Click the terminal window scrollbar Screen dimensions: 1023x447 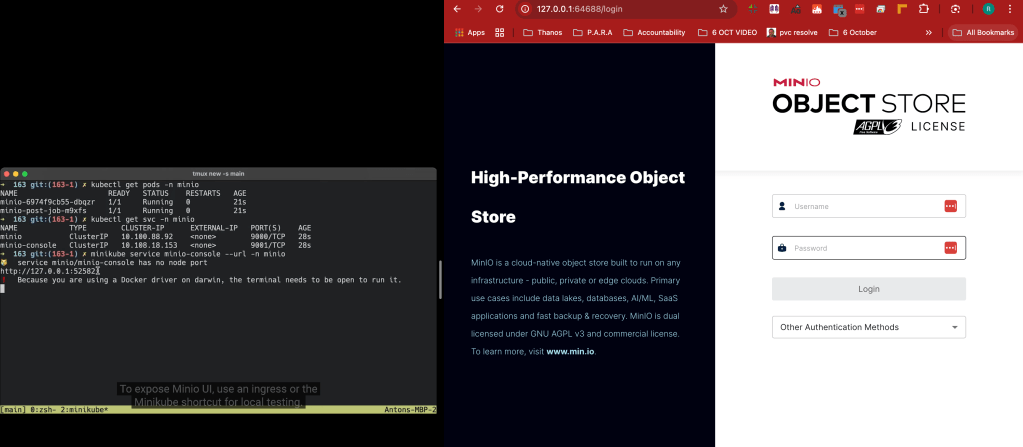coord(439,279)
